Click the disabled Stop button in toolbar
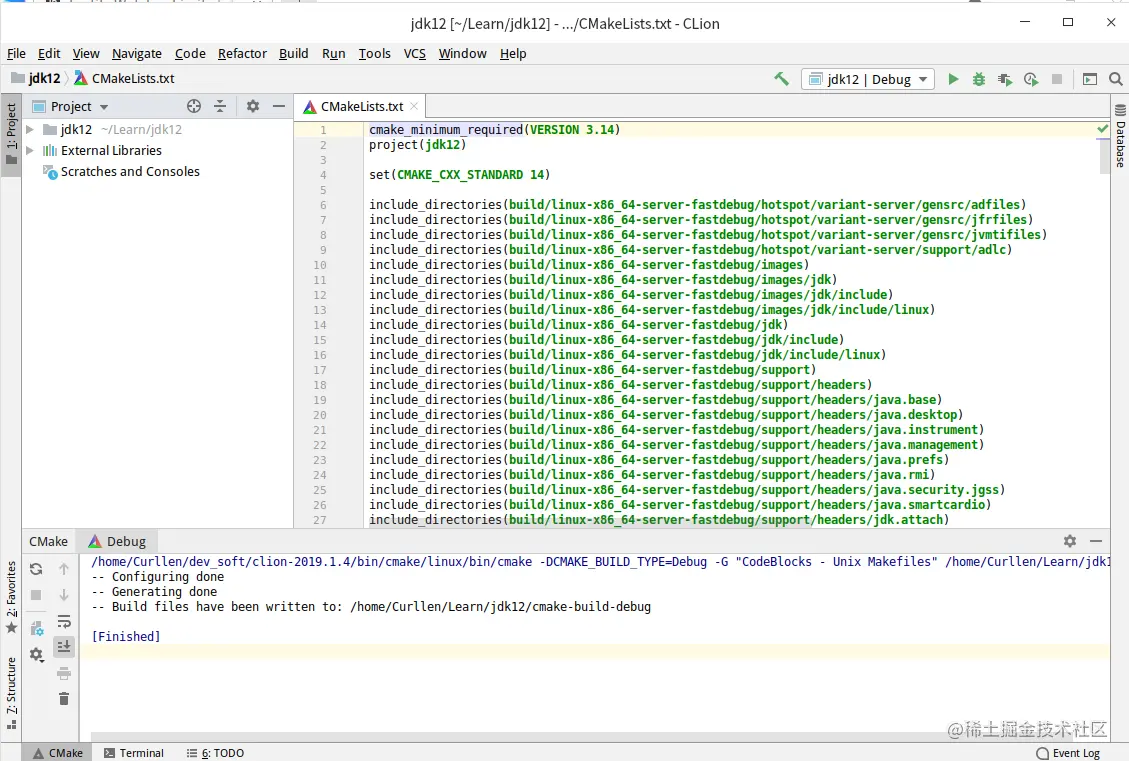This screenshot has height=761, width=1129. coord(1056,79)
